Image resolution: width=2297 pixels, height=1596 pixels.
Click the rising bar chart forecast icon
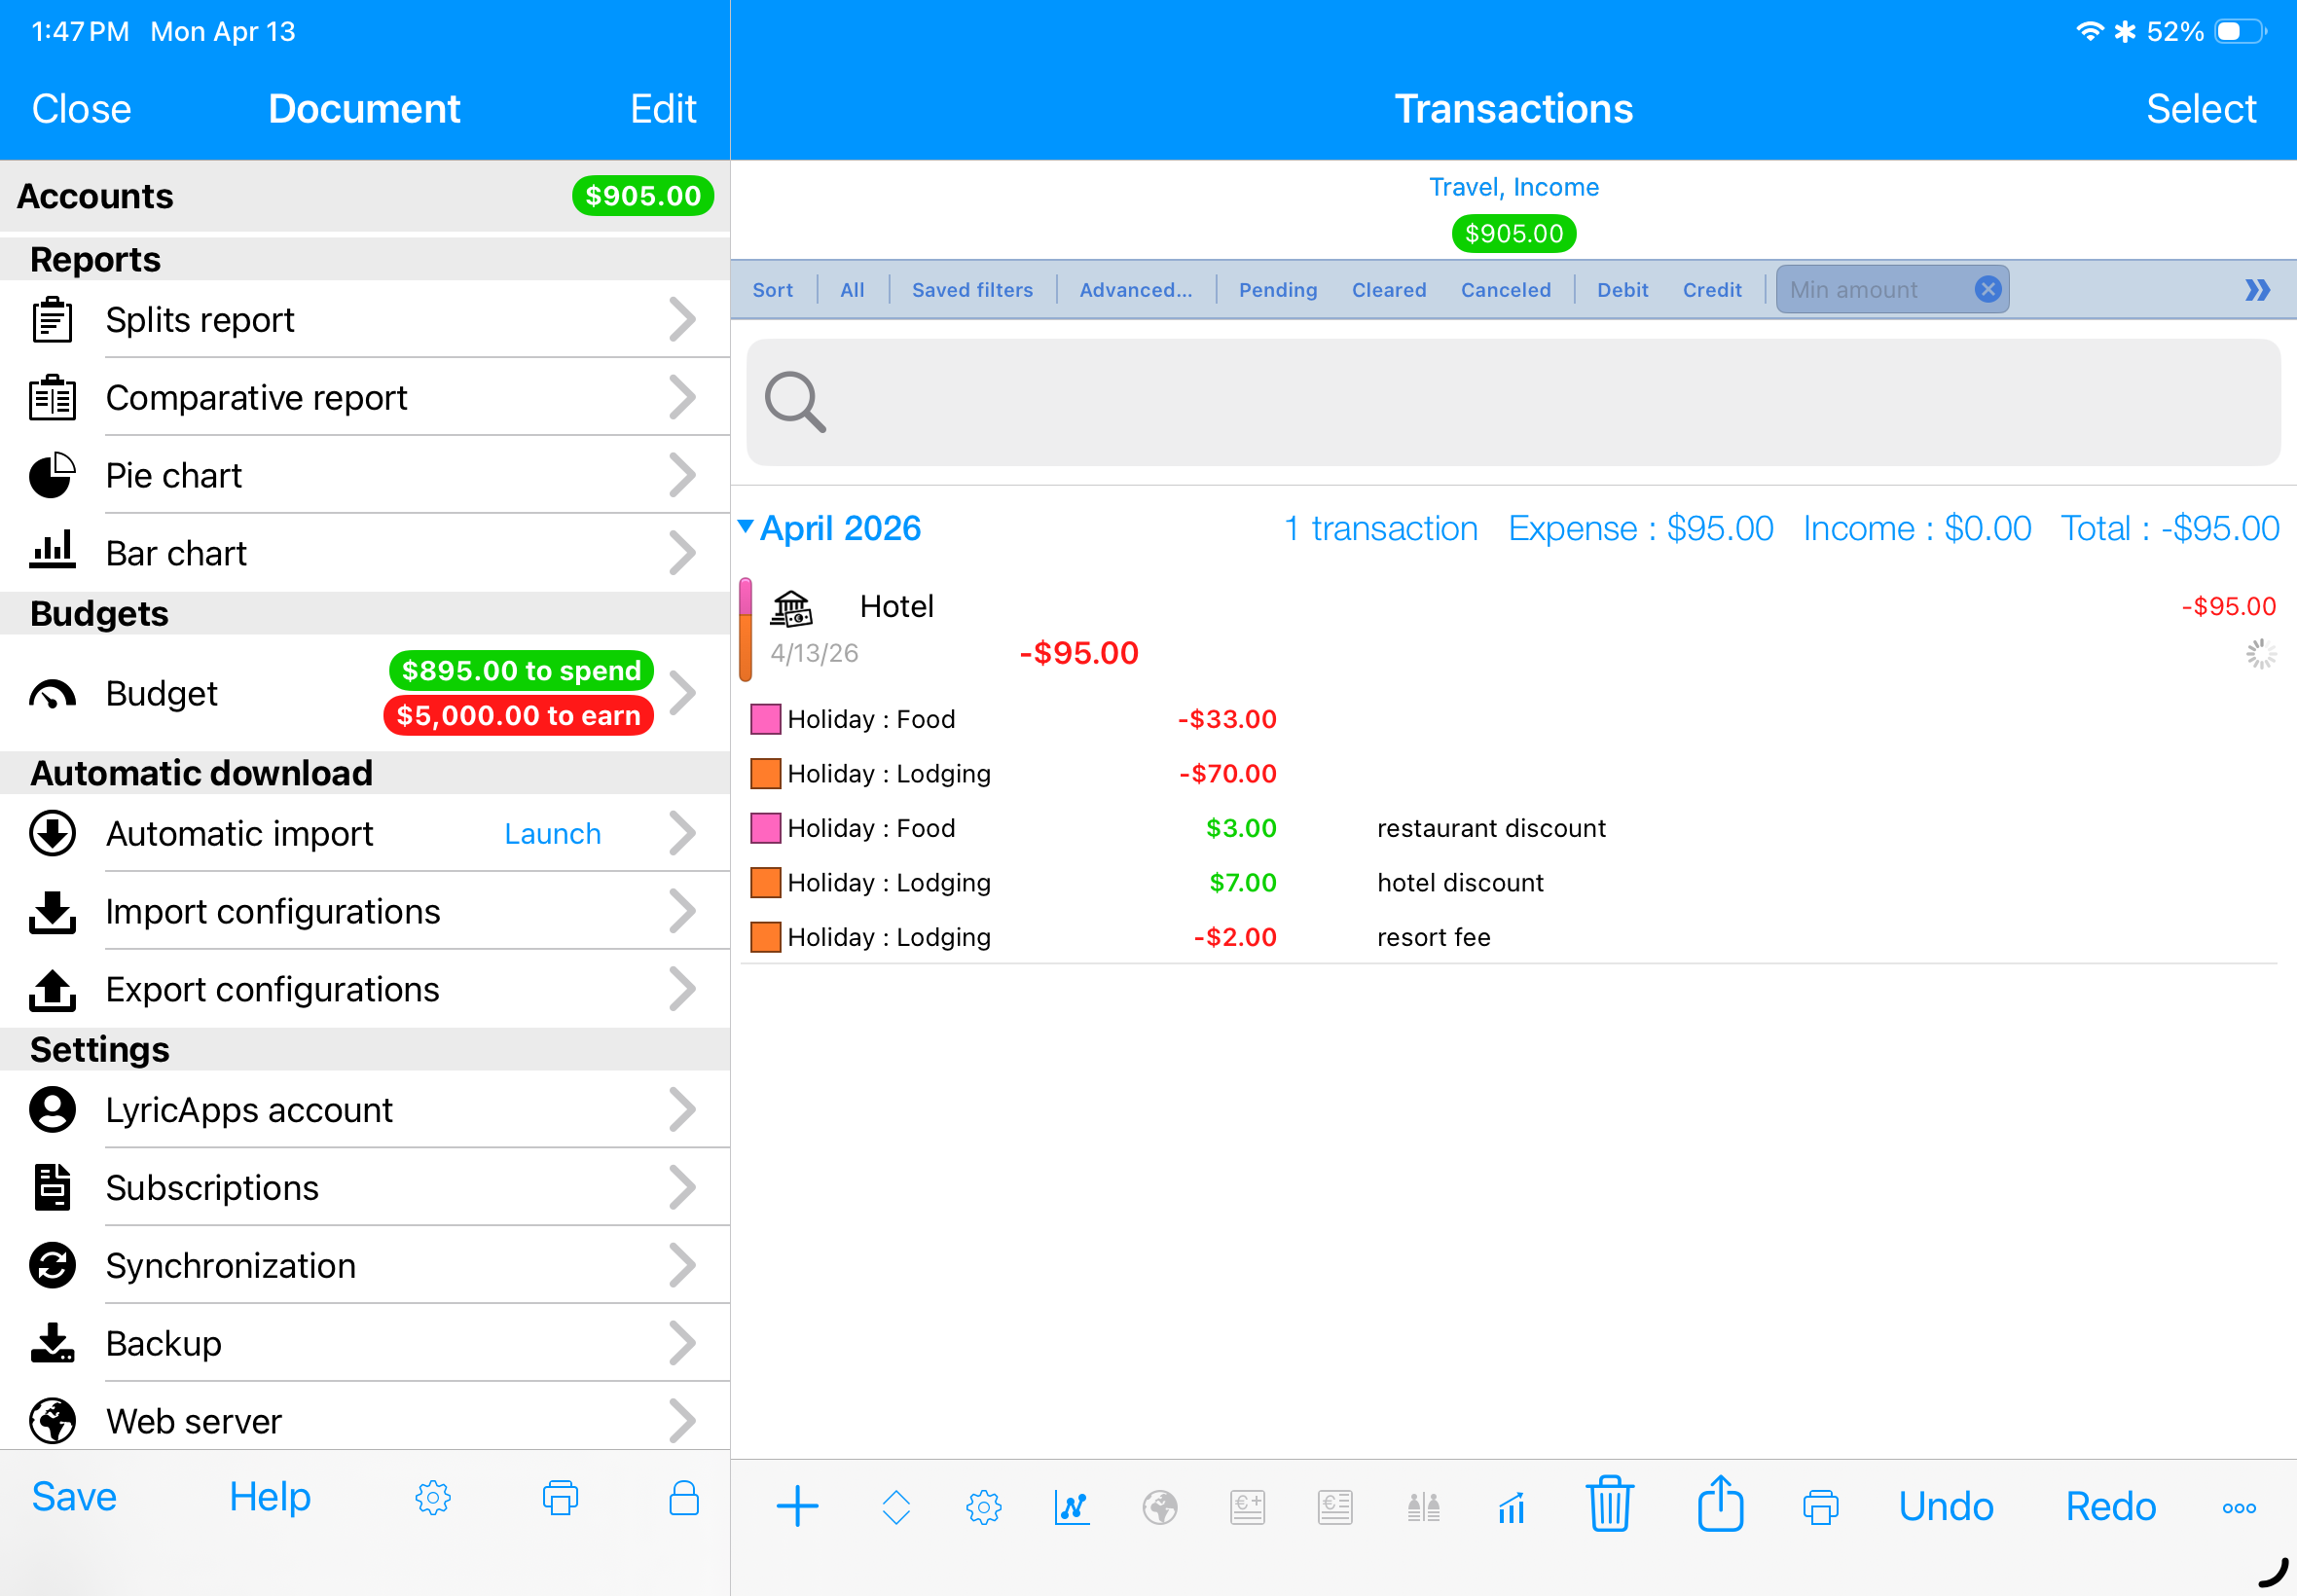point(1511,1507)
